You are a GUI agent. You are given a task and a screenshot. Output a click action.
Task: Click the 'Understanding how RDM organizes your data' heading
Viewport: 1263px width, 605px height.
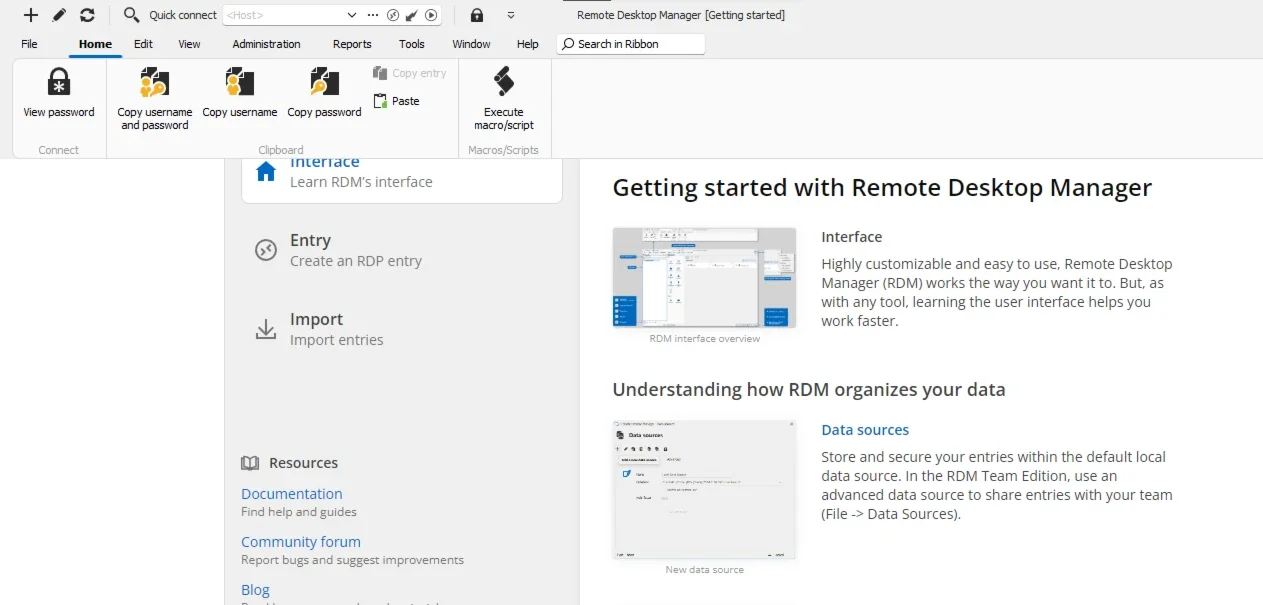809,389
